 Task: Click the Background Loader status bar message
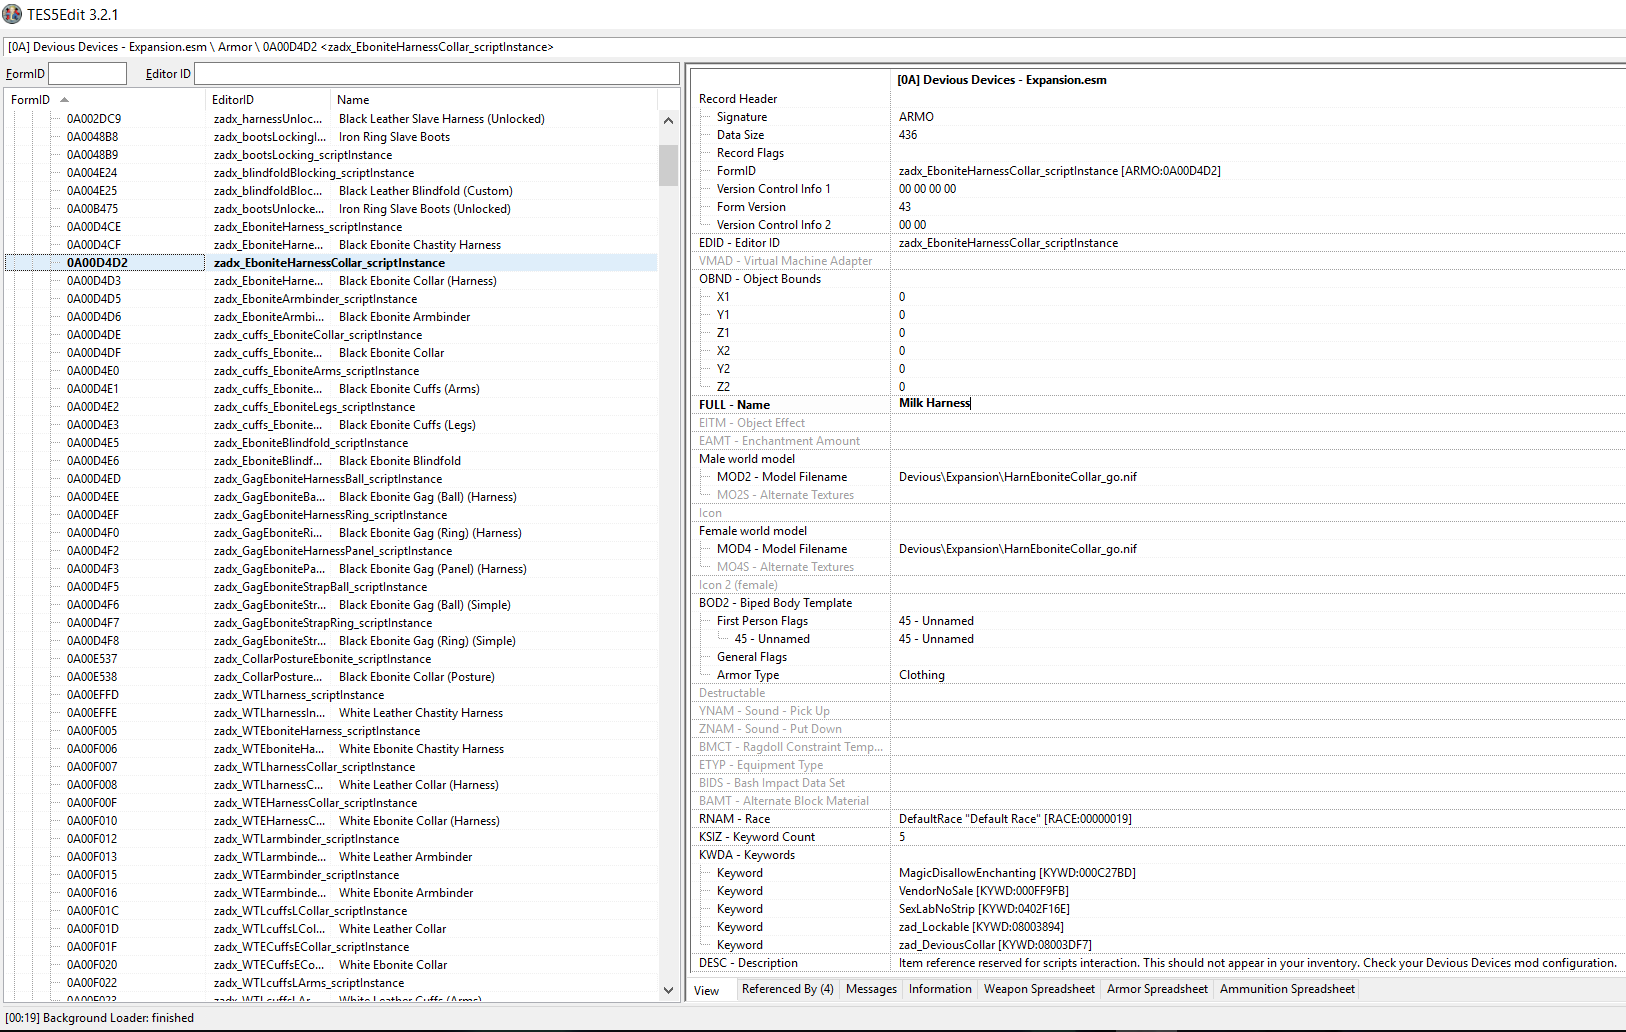coord(100,1018)
